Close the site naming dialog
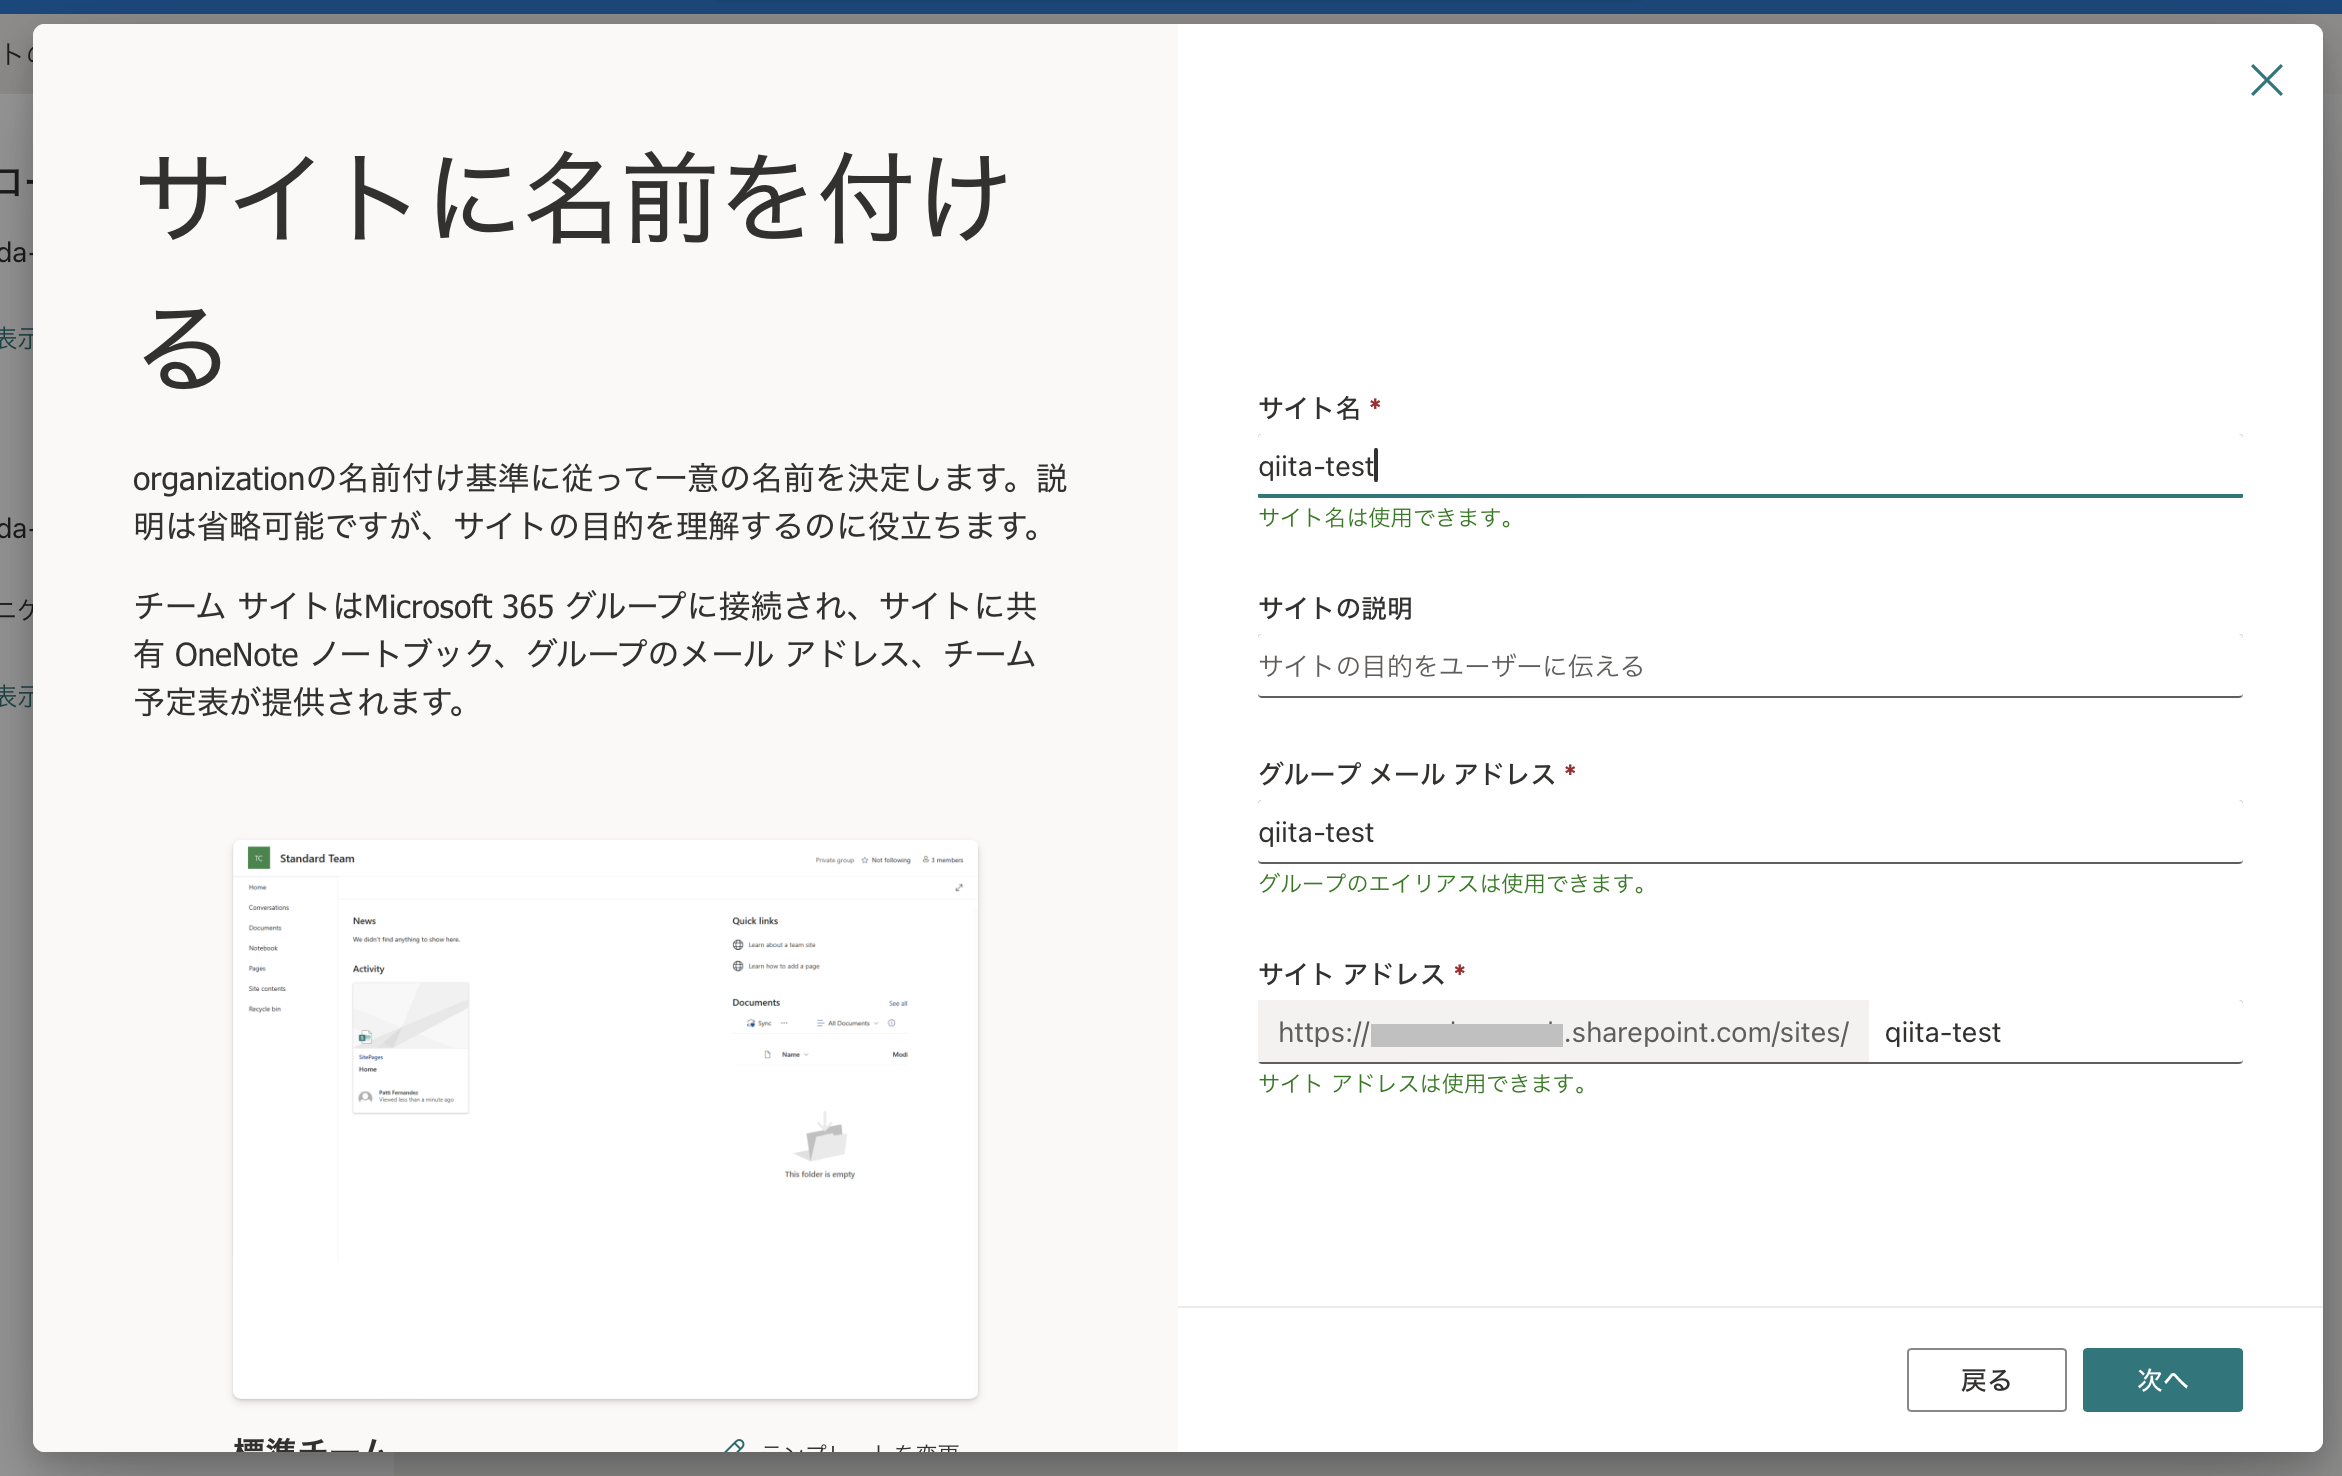The height and width of the screenshot is (1476, 2342). [2266, 81]
